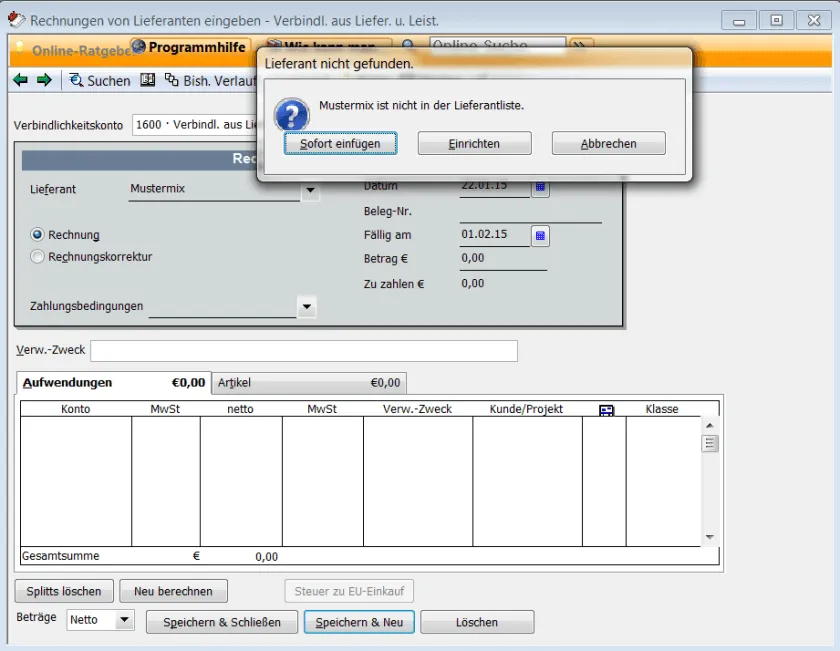Viewport: 840px width, 651px height.
Task: Click inside the Verw.-Zweck input field
Action: click(300, 350)
